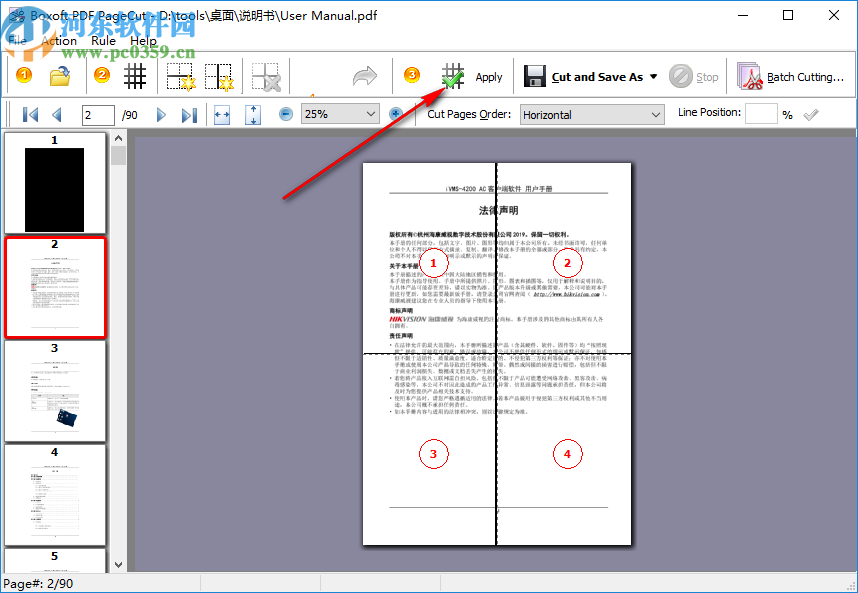This screenshot has width=858, height=593.
Task: Navigate to the previous page arrow
Action: point(58,114)
